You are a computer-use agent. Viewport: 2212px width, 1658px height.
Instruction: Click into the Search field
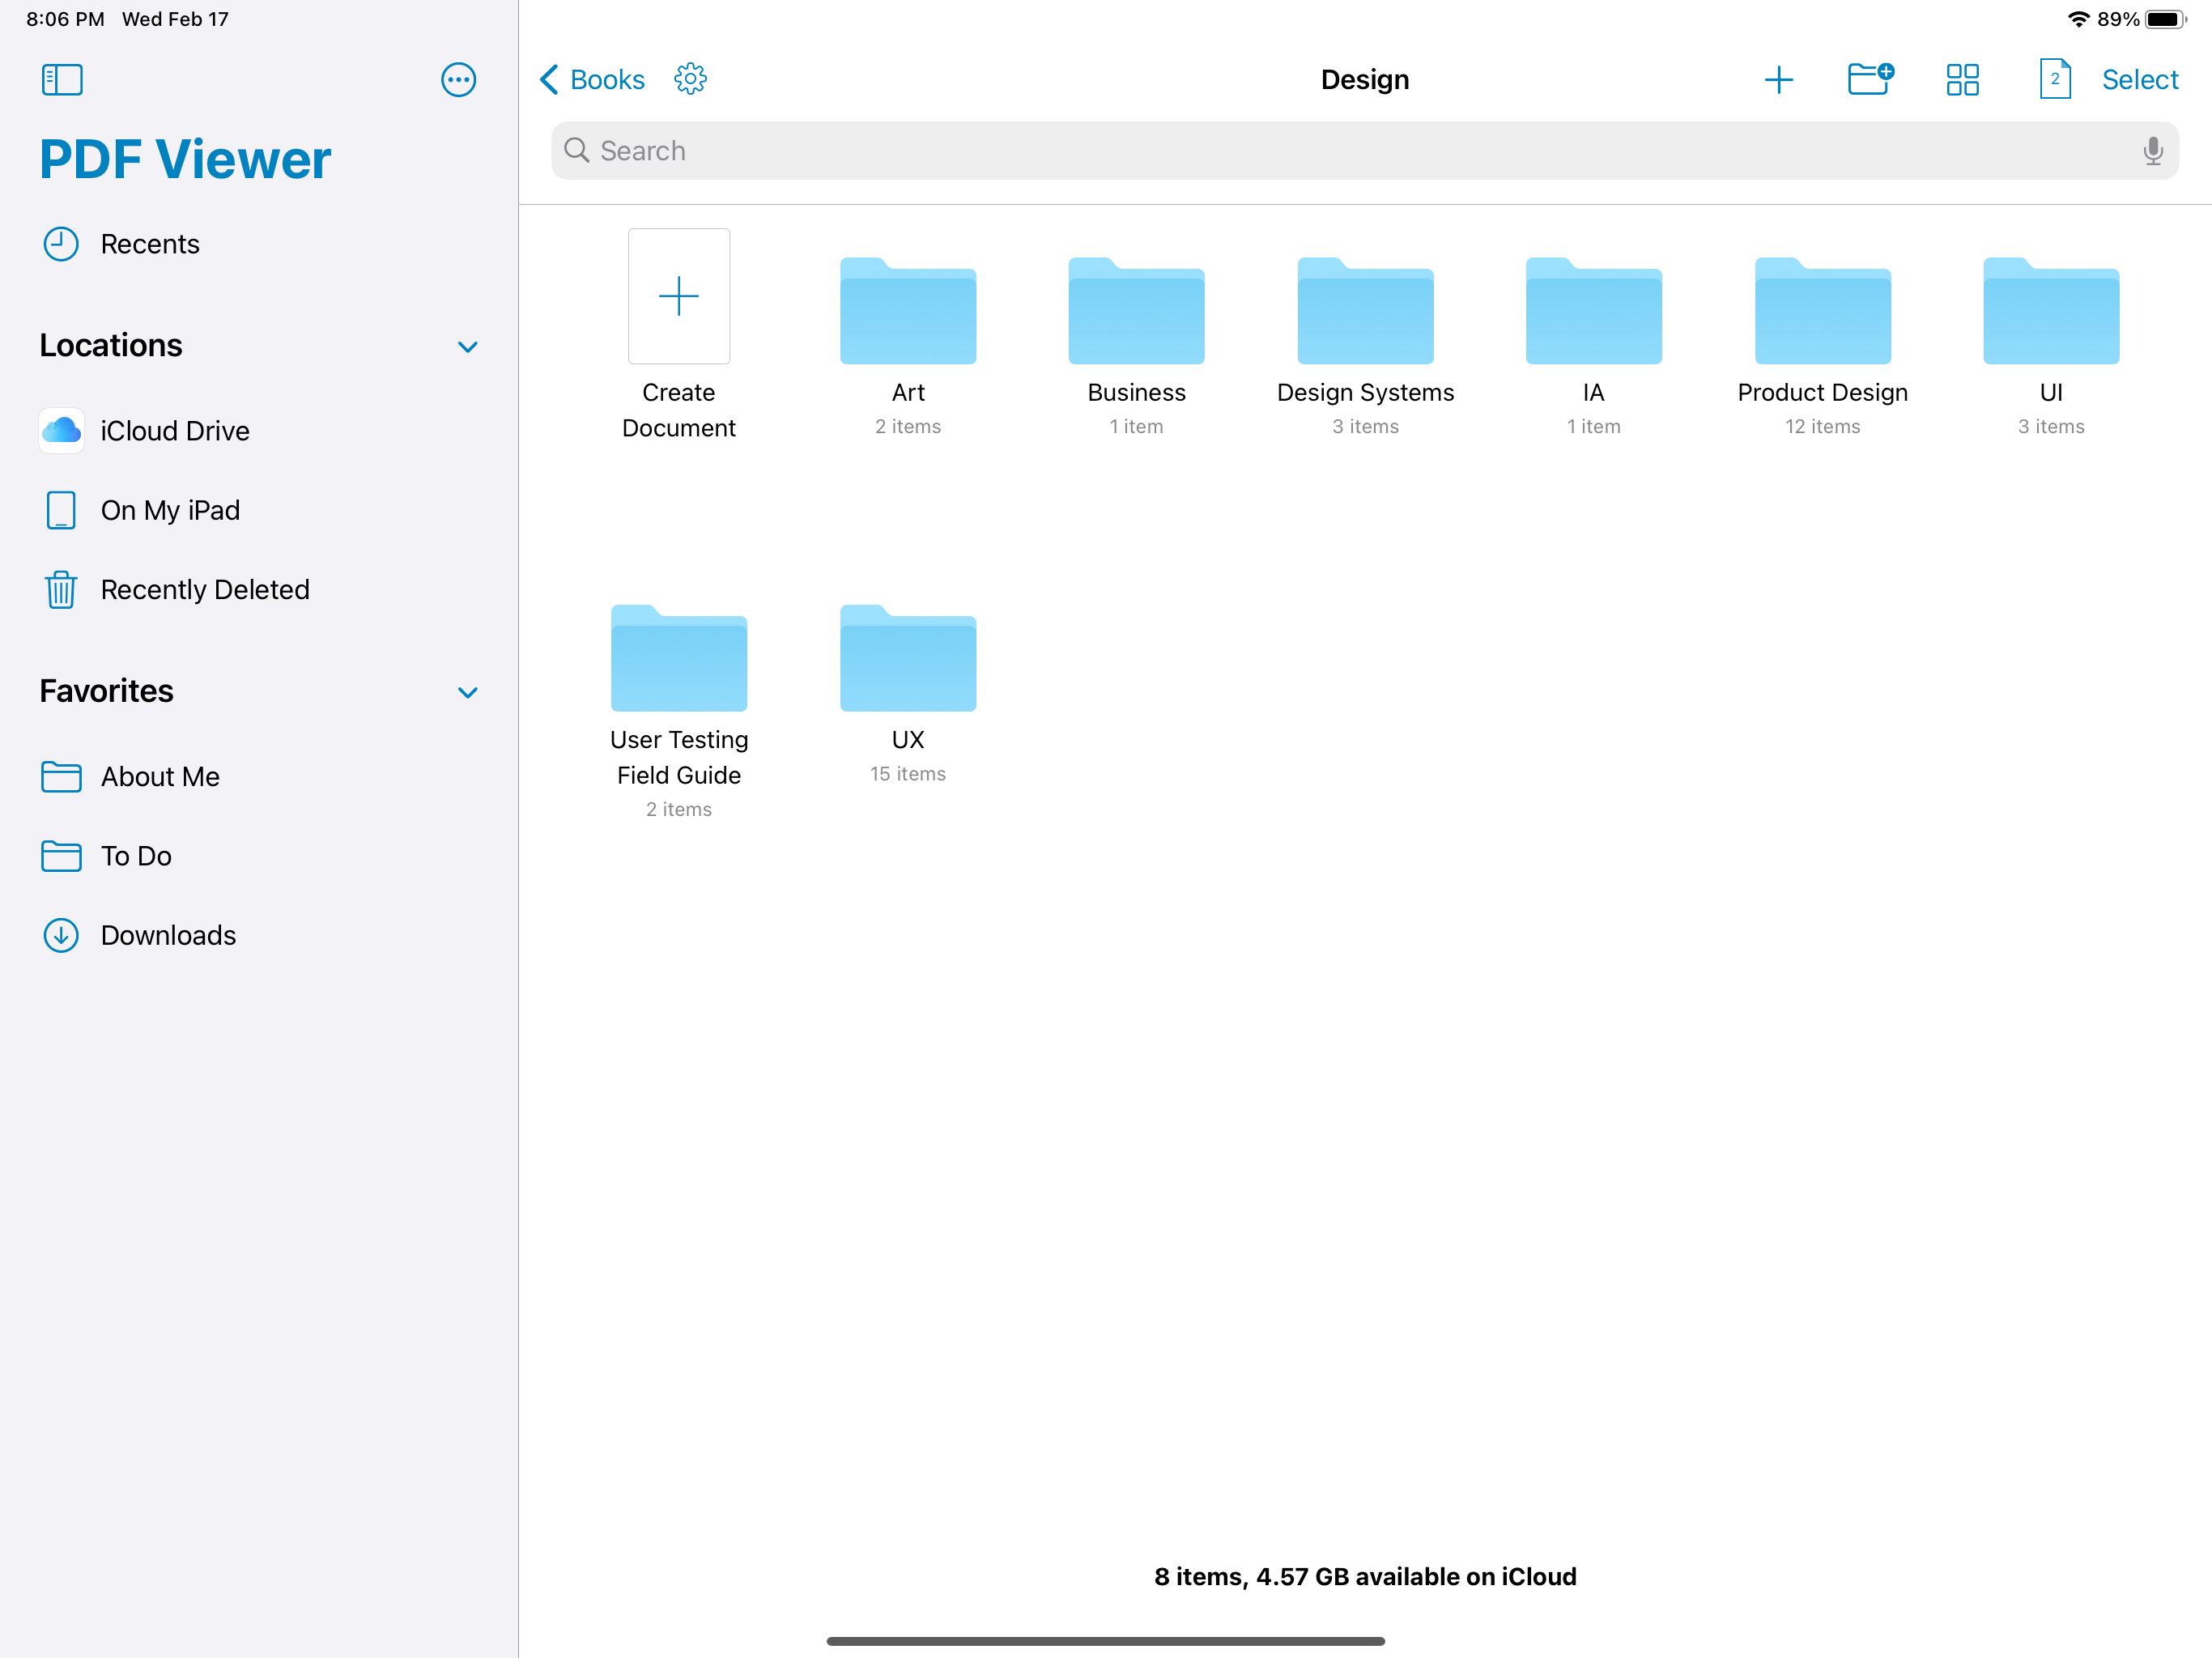(x=1364, y=151)
